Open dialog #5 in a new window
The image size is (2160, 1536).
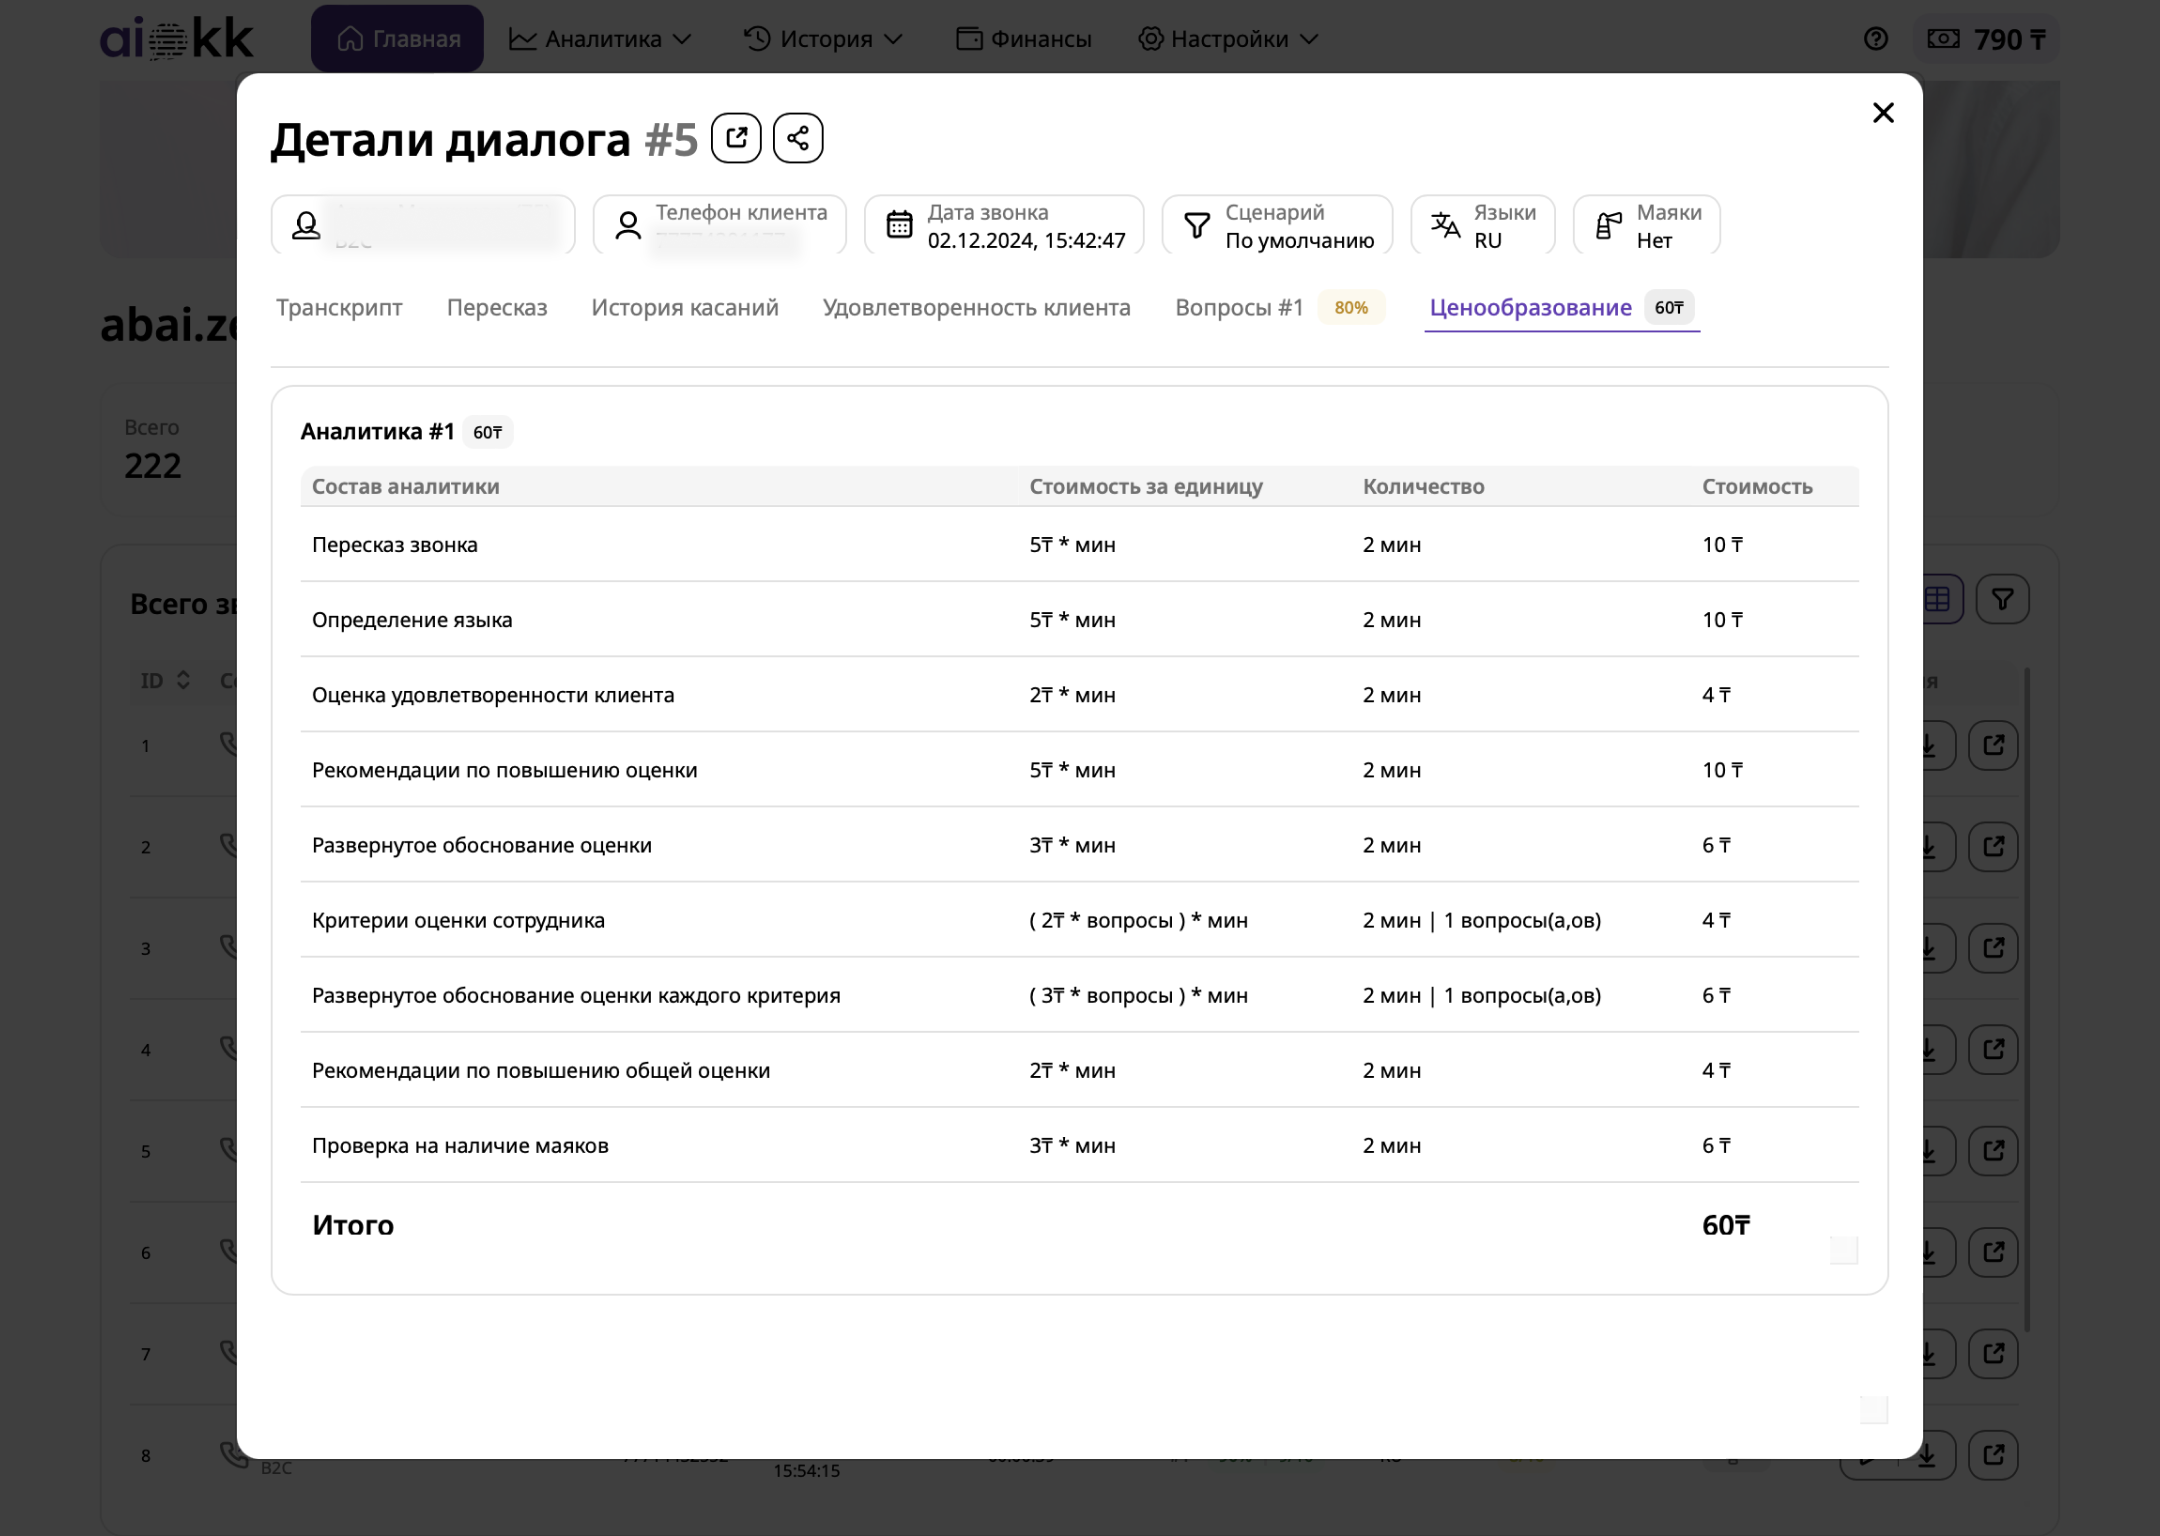pos(736,138)
